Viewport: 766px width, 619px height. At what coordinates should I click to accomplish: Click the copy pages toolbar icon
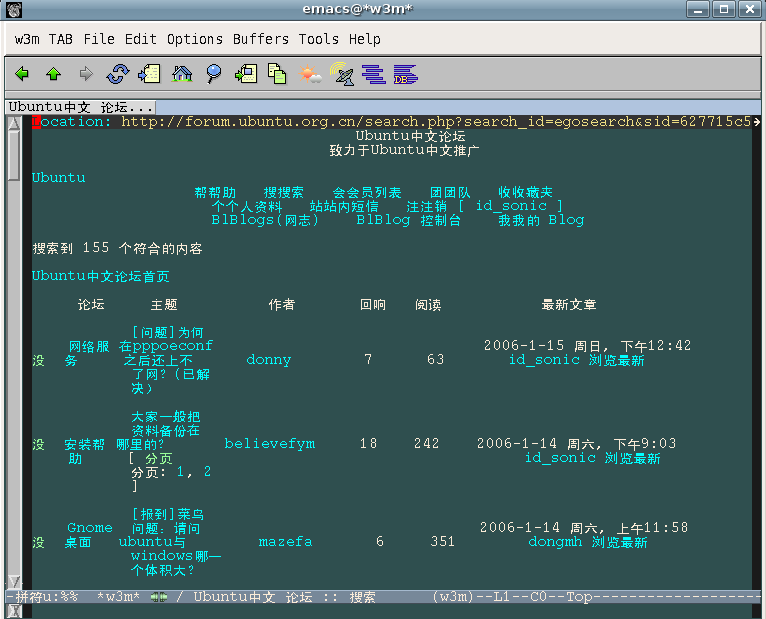point(277,74)
